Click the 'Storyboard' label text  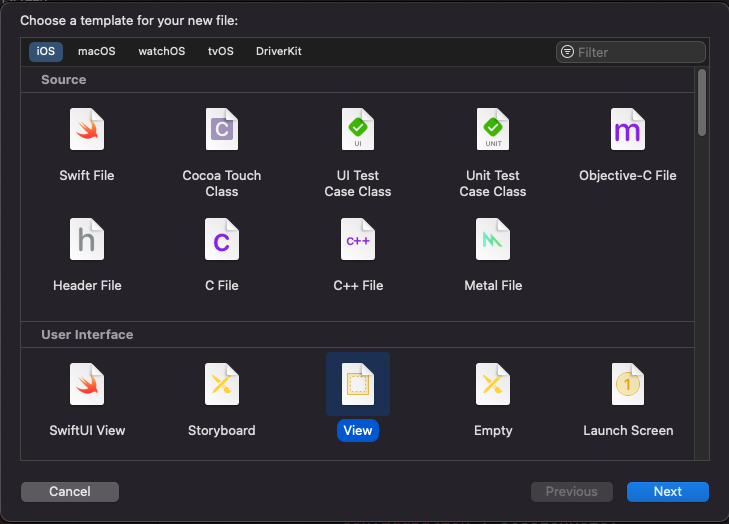click(x=222, y=431)
